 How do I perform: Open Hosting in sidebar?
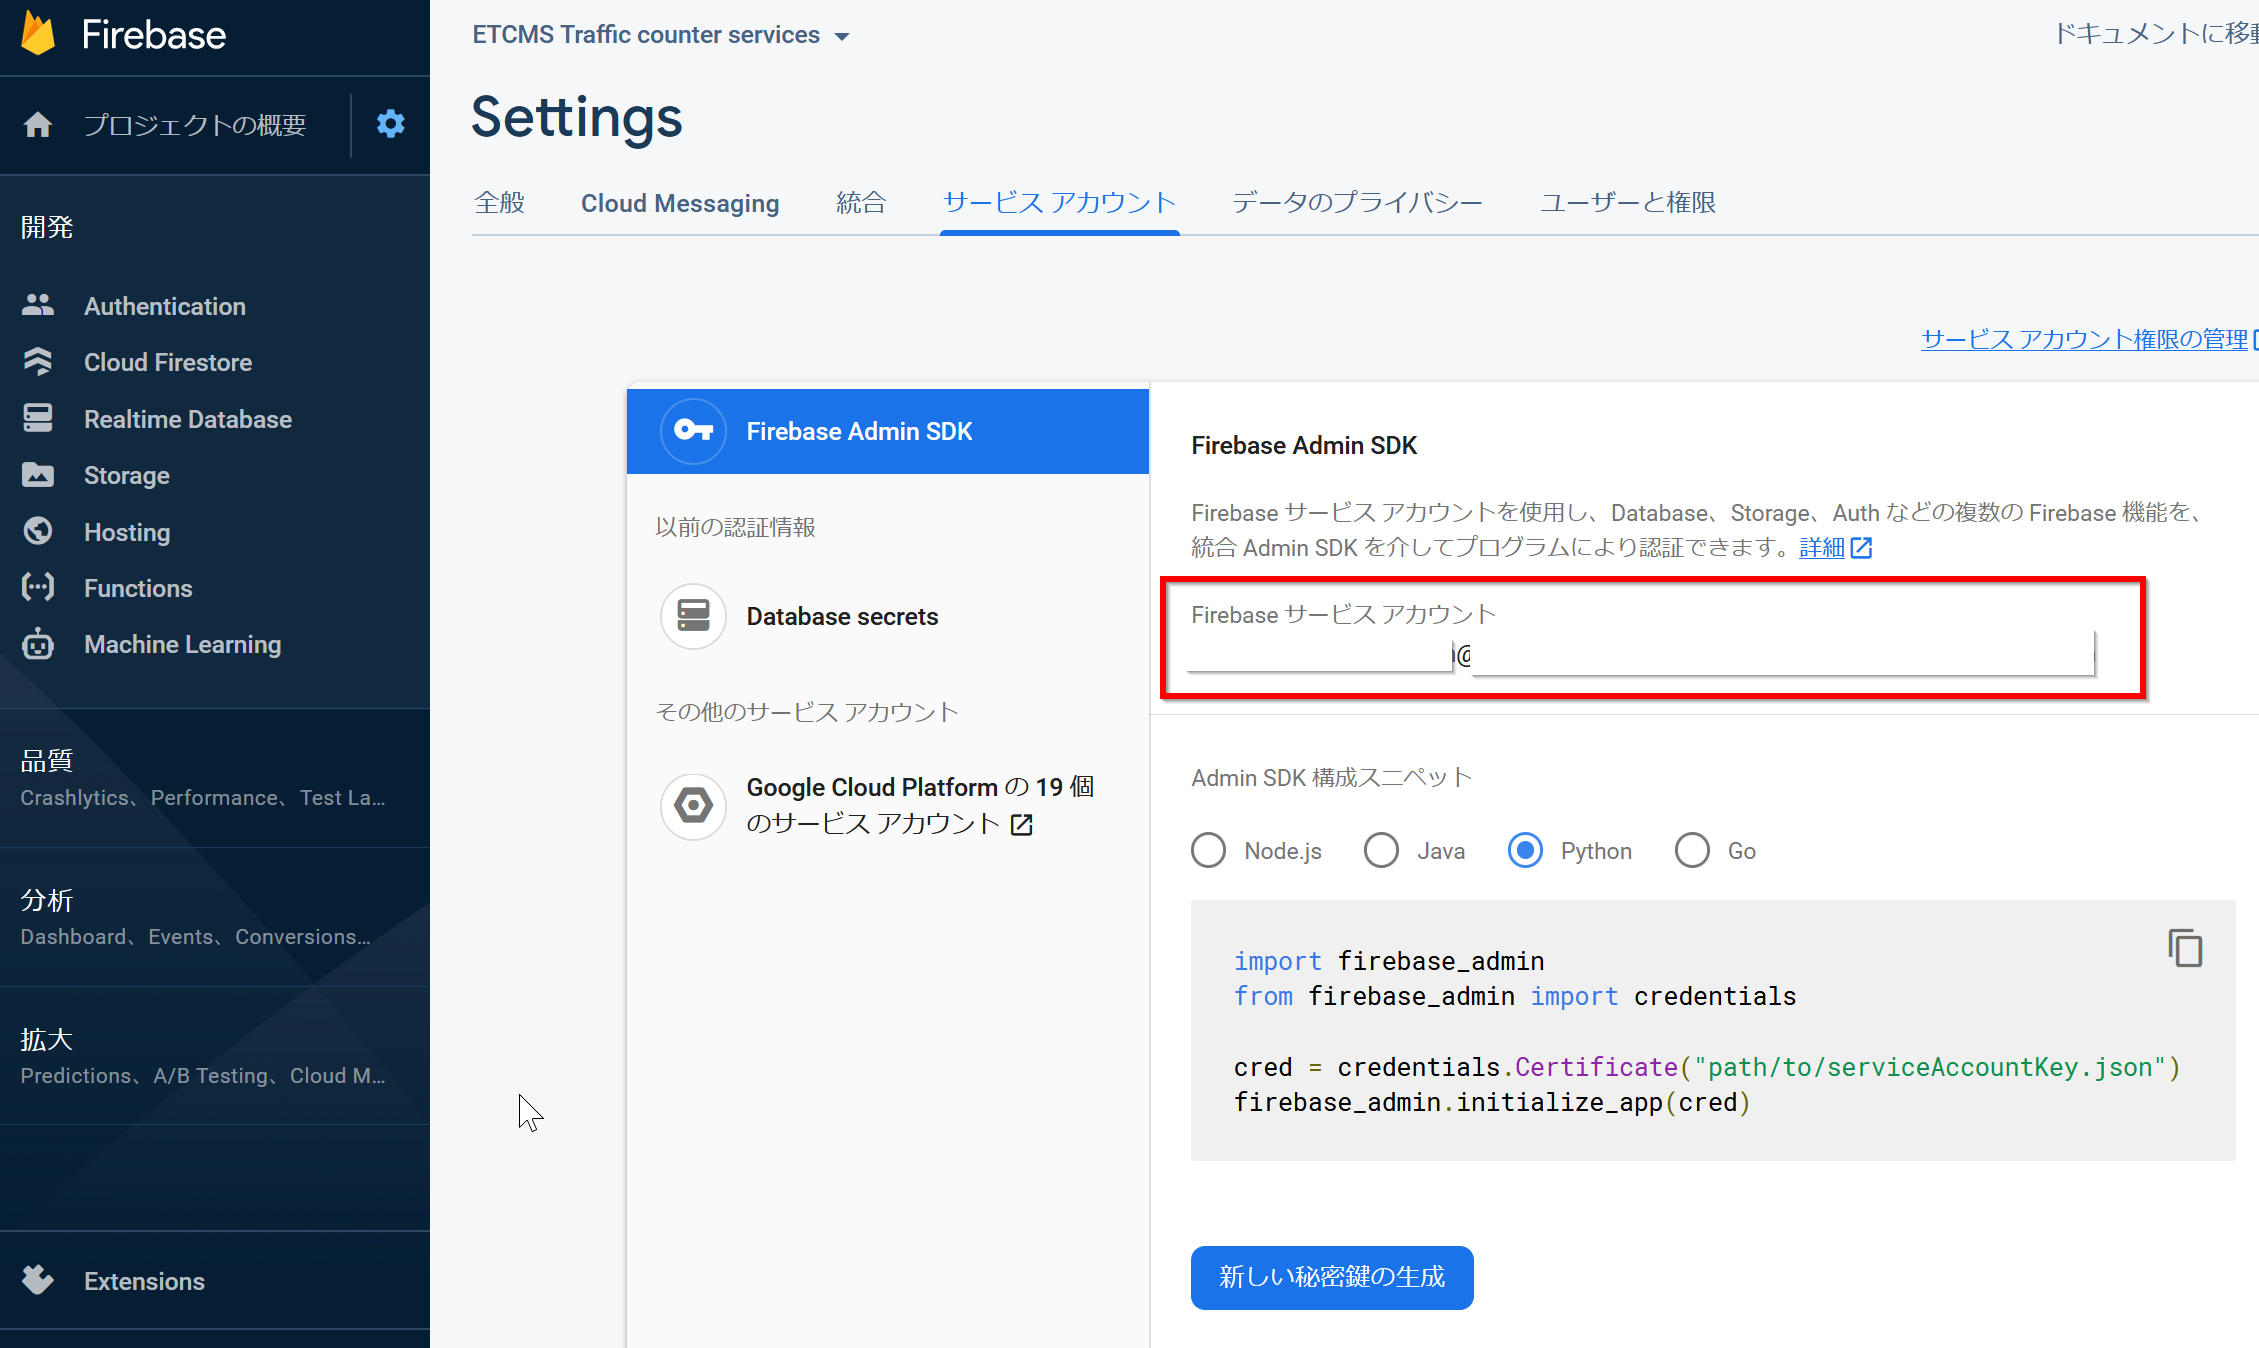click(x=127, y=532)
